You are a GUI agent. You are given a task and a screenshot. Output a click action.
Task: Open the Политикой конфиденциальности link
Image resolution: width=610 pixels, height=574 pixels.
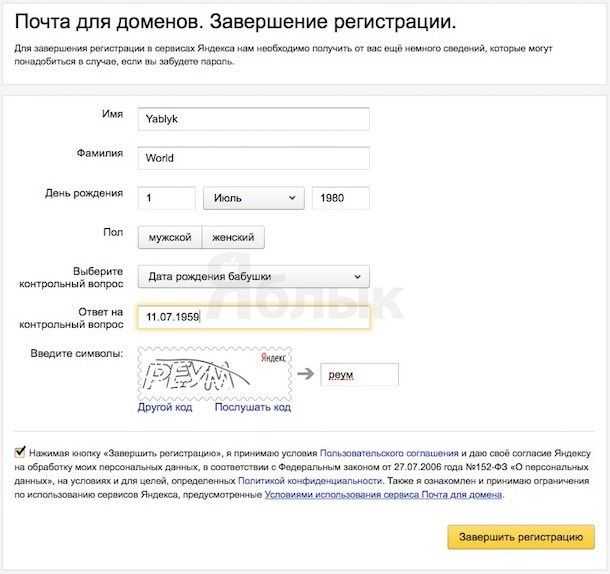click(x=310, y=481)
